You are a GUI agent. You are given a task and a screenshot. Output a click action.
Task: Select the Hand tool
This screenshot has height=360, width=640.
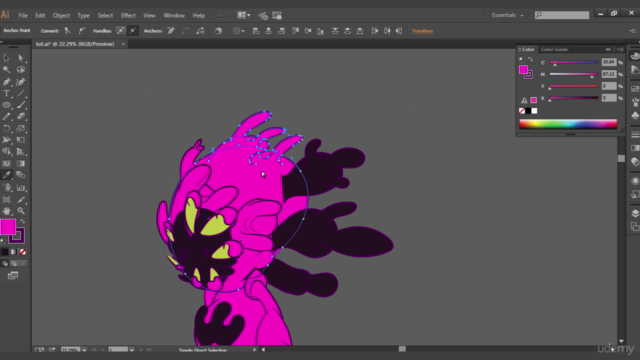[x=7, y=211]
